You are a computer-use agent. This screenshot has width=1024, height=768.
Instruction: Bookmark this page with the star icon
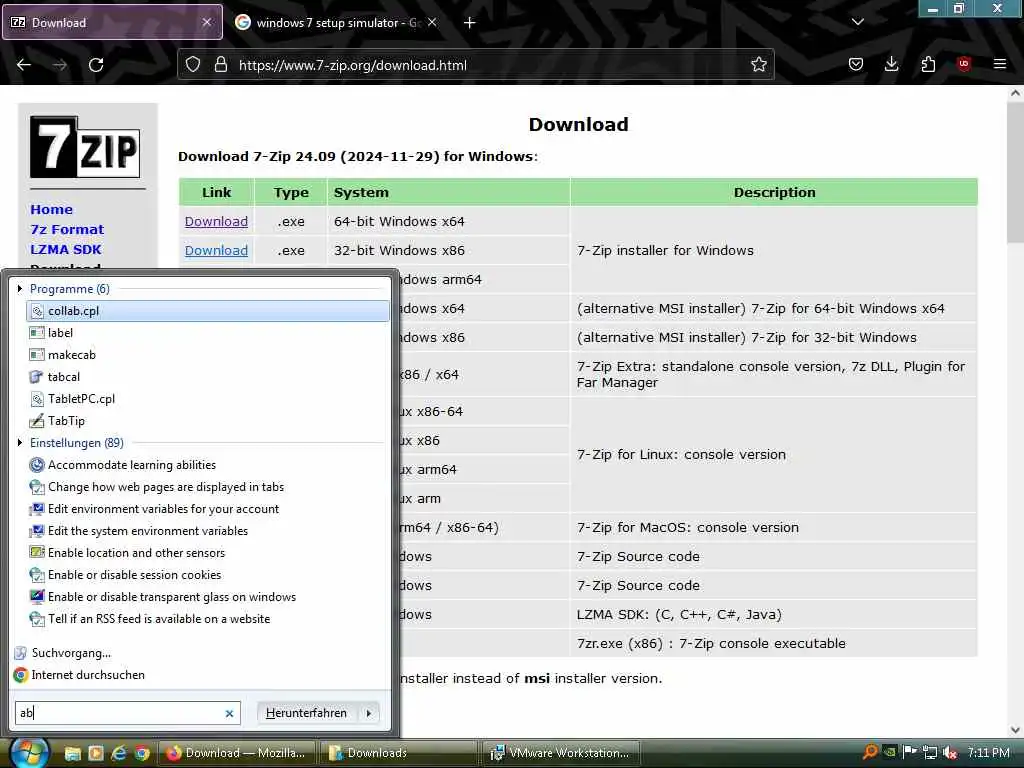pos(758,65)
